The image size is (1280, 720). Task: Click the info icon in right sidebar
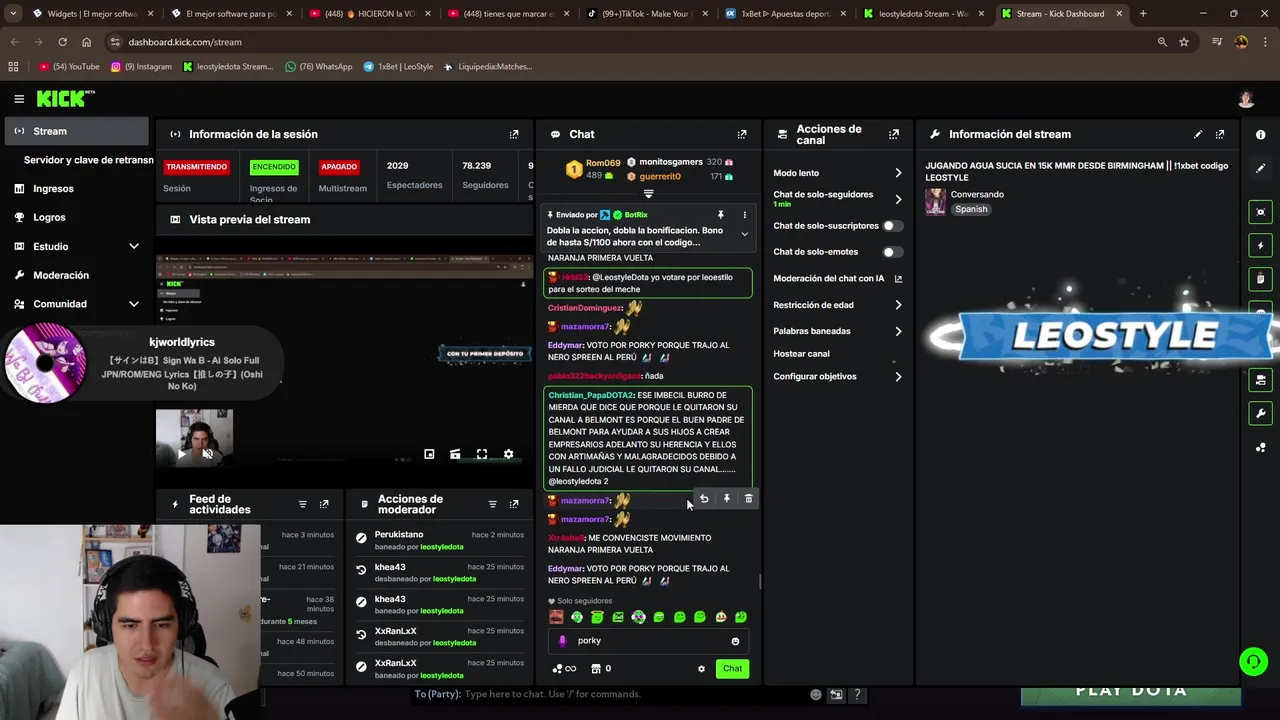(x=1260, y=135)
